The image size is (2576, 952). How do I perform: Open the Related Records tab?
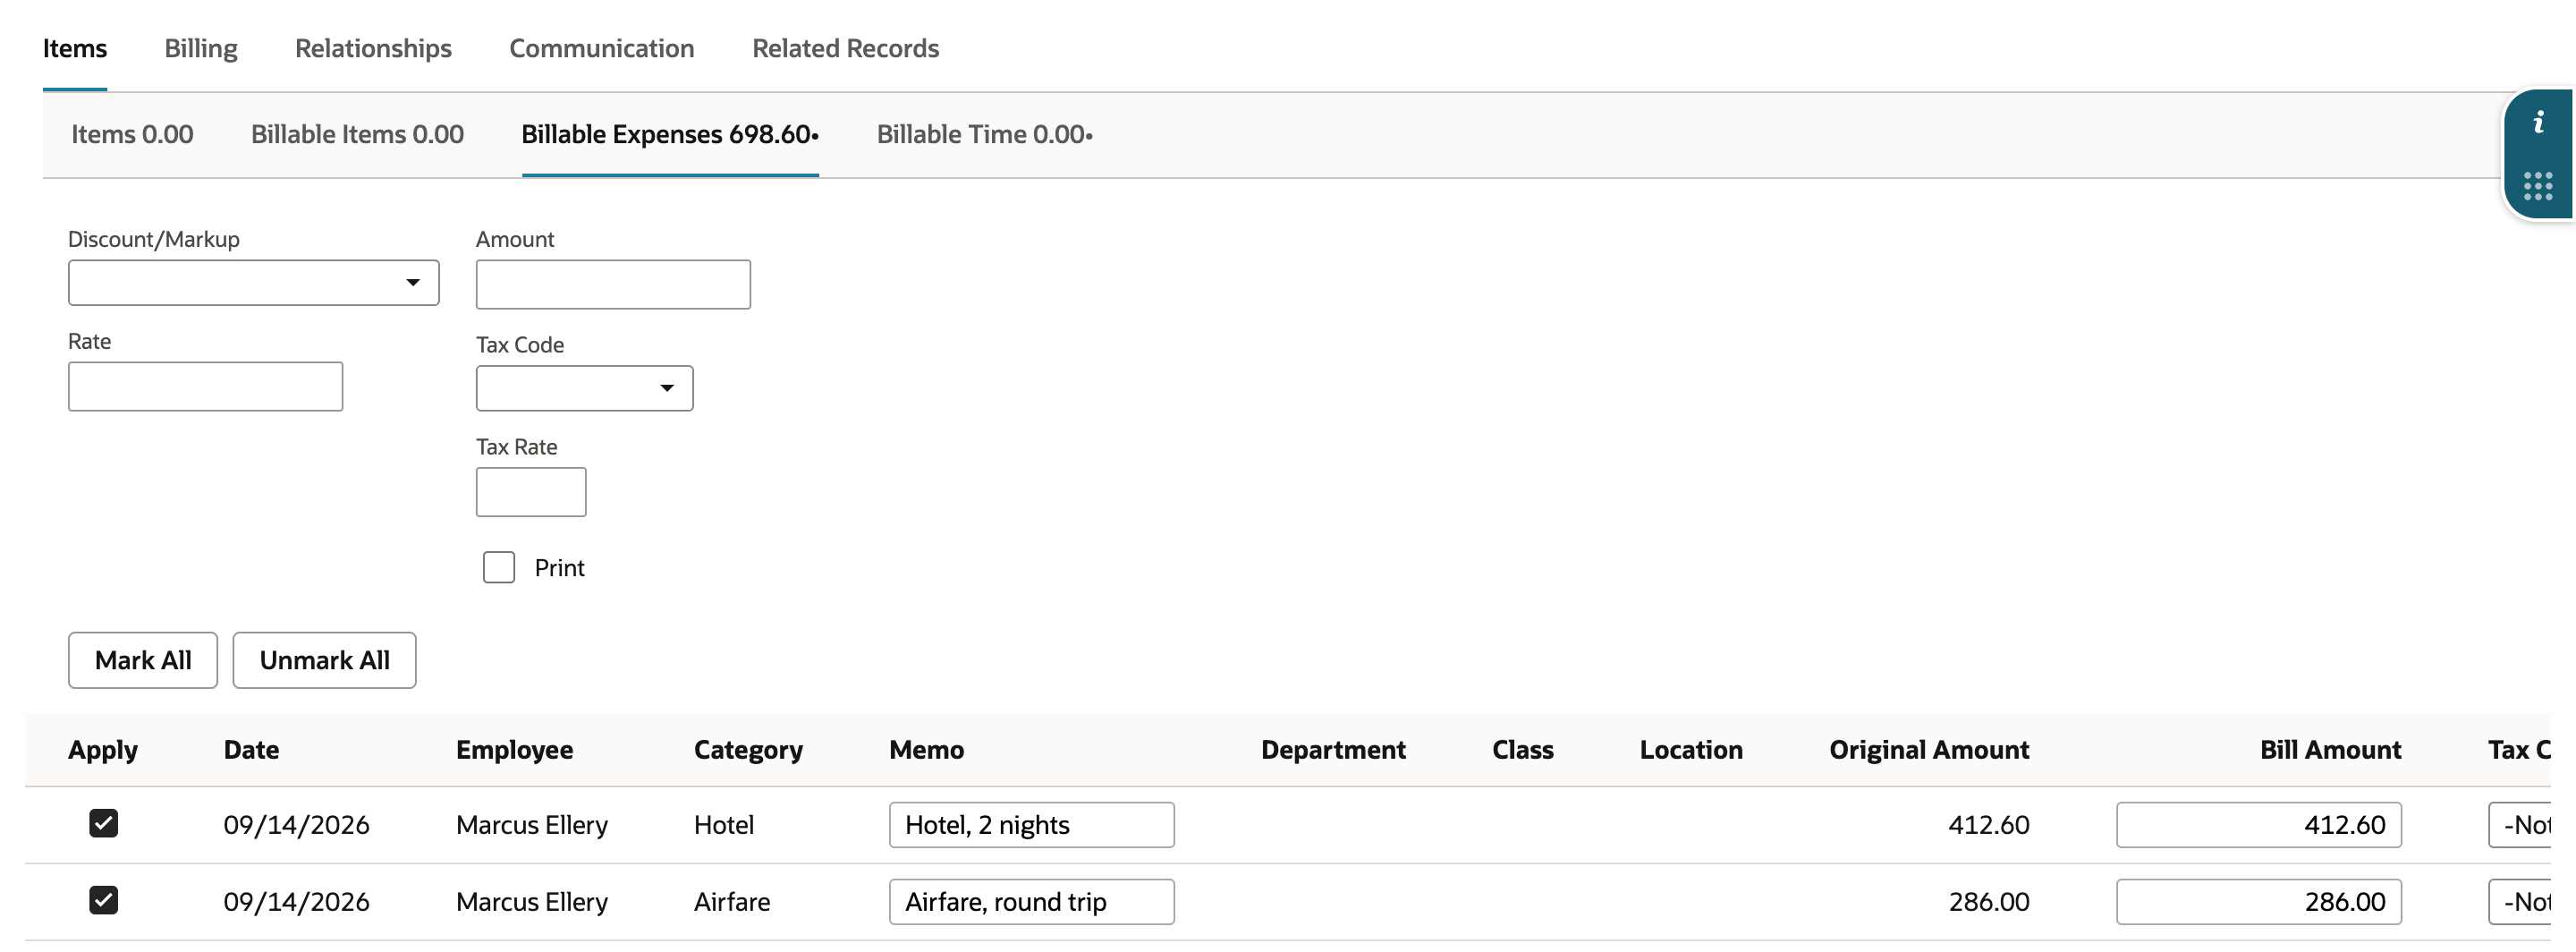coord(846,48)
